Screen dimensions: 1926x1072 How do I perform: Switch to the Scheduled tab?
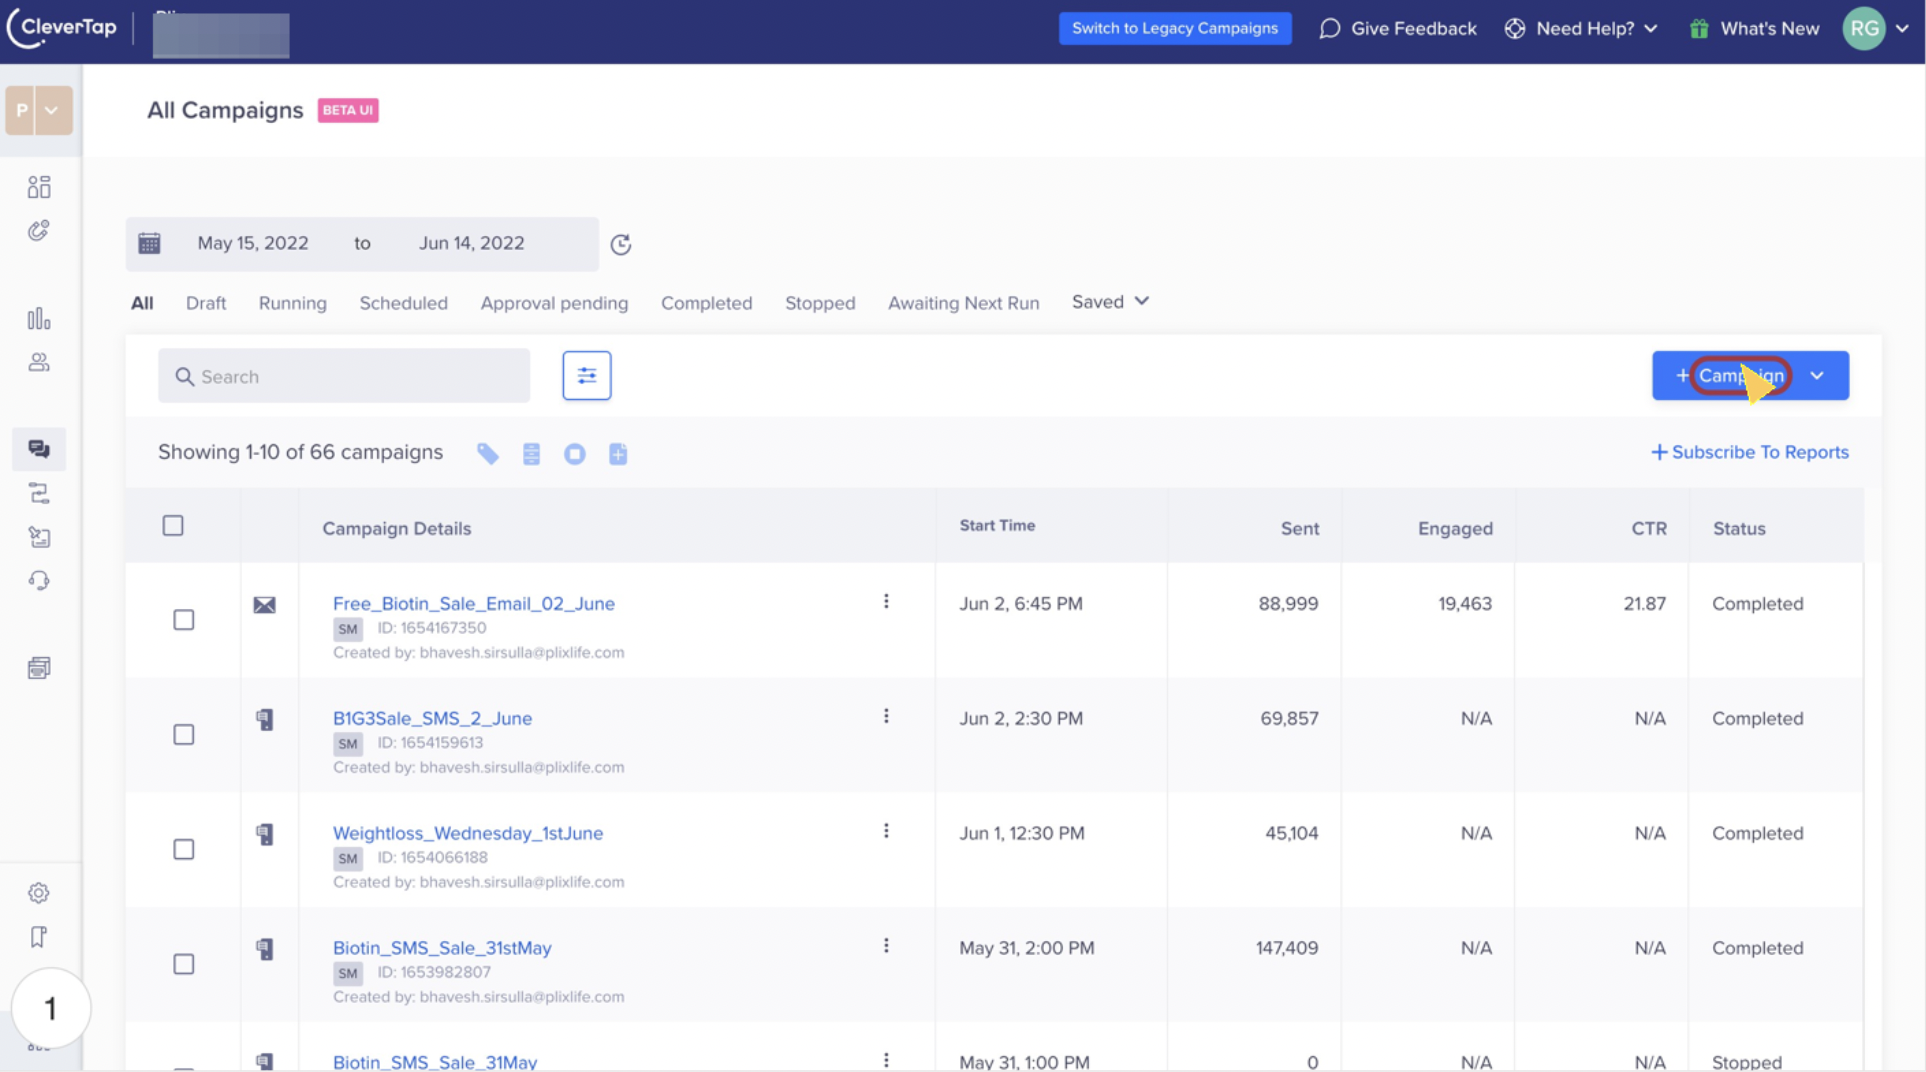(x=404, y=303)
